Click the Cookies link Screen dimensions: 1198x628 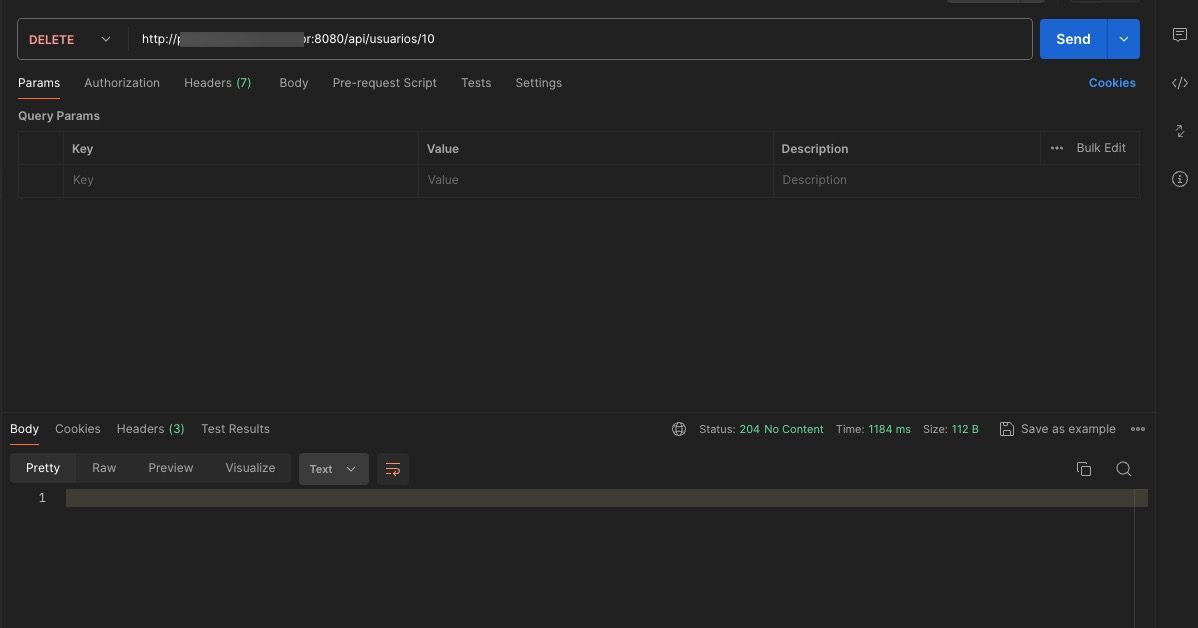tap(1111, 83)
